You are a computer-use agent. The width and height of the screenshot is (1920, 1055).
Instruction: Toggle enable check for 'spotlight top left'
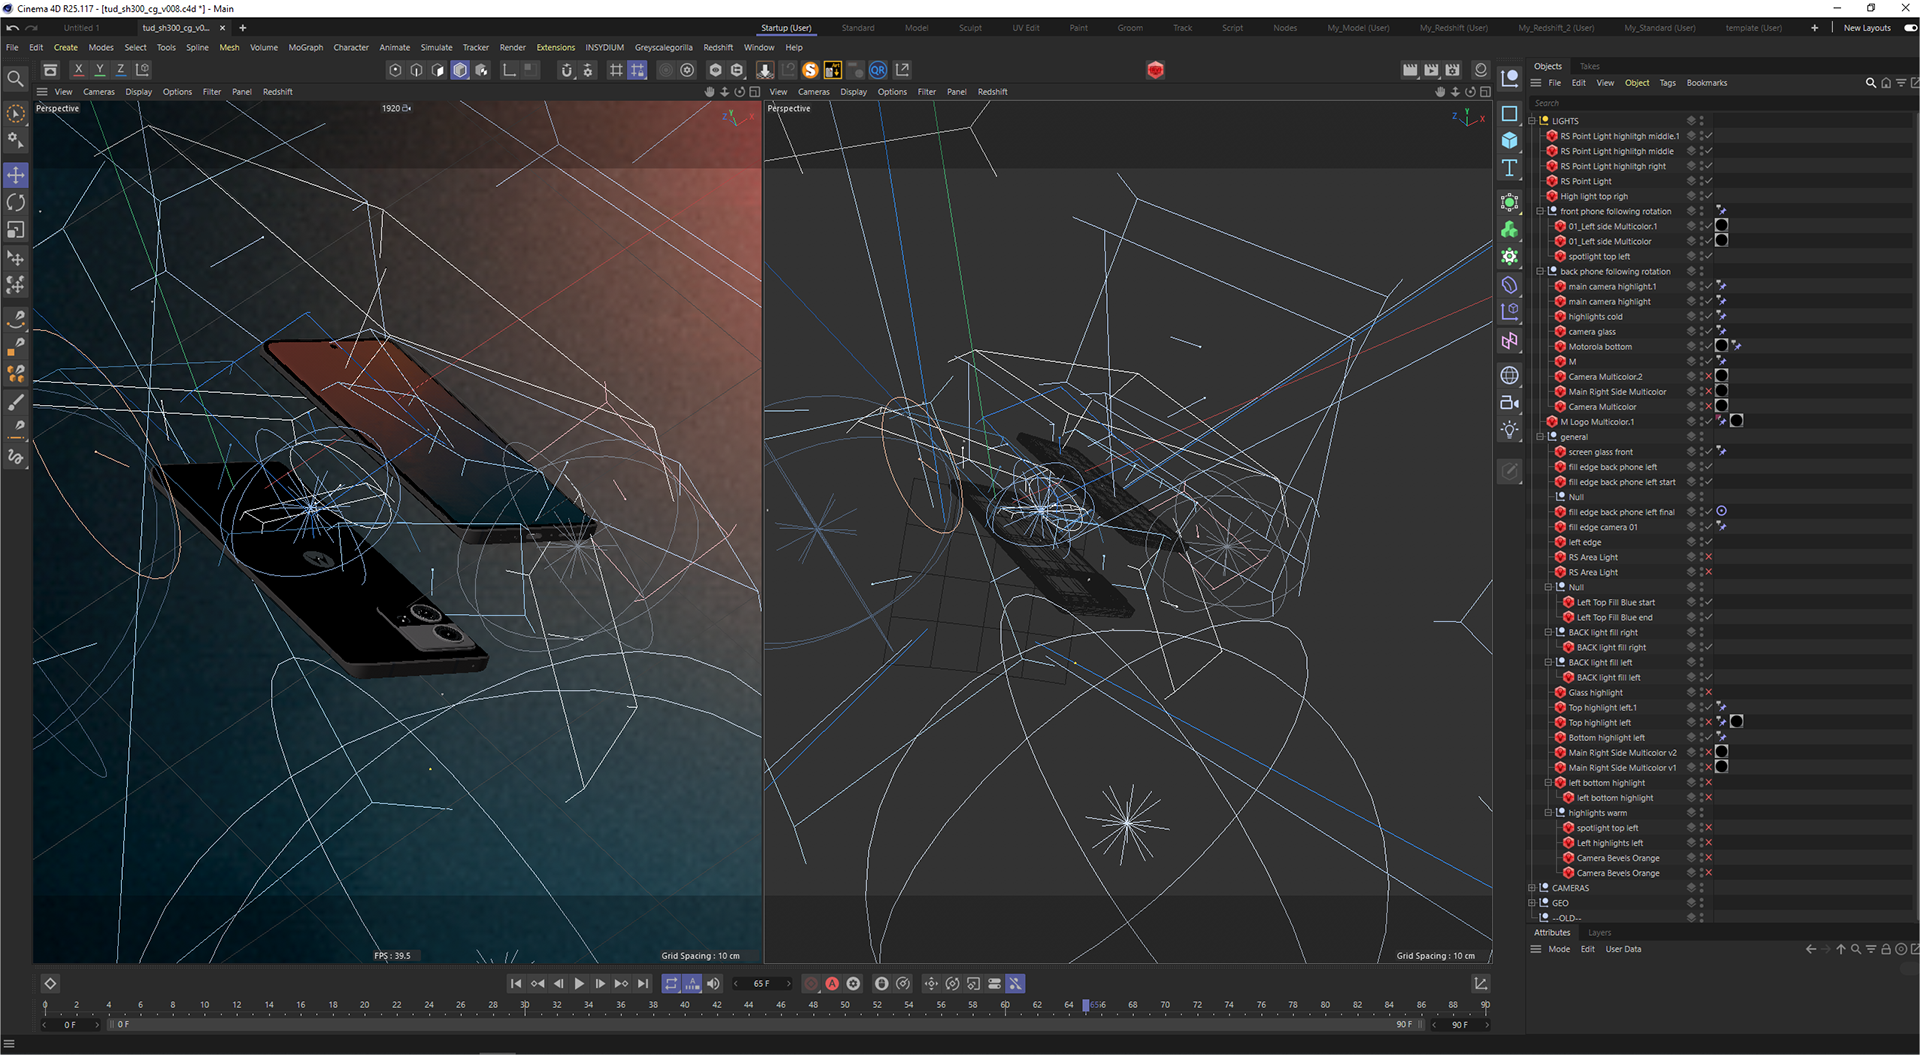[1708, 257]
